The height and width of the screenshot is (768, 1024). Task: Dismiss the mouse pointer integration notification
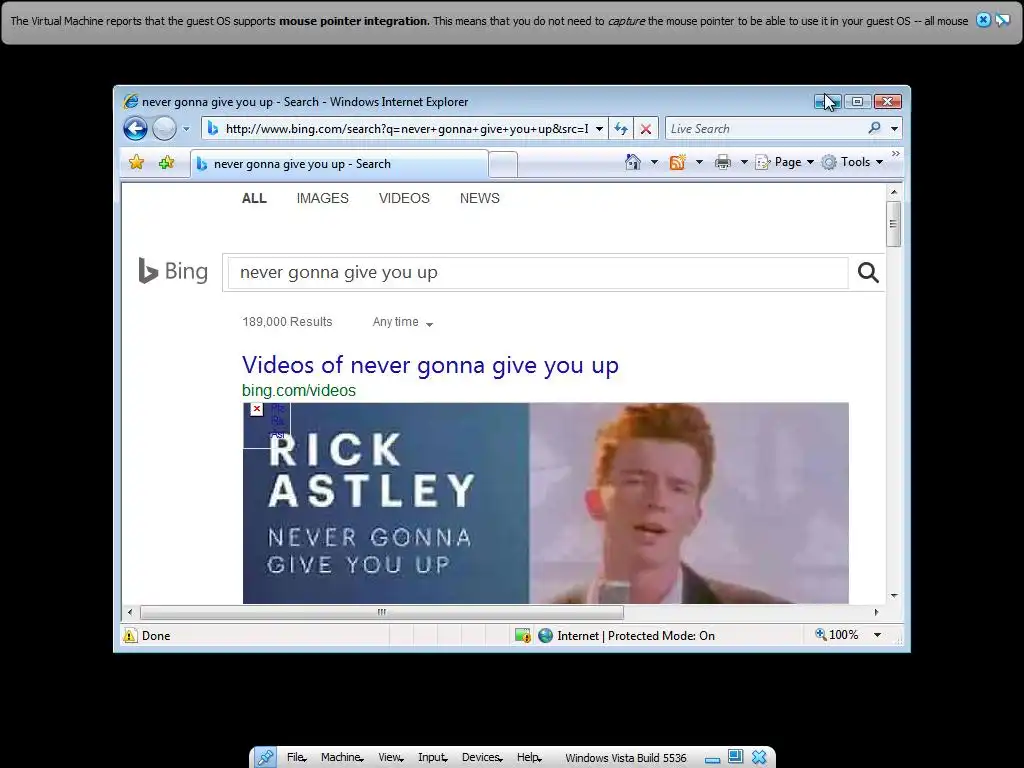983,20
